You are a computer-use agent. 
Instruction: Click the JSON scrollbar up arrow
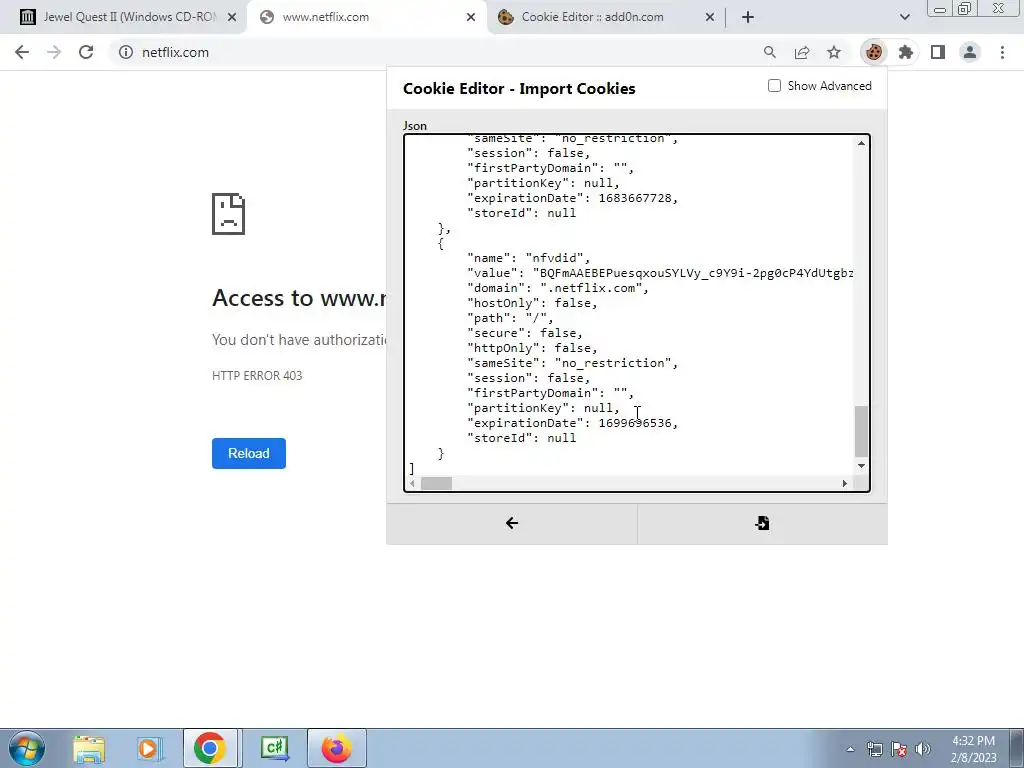click(x=861, y=143)
